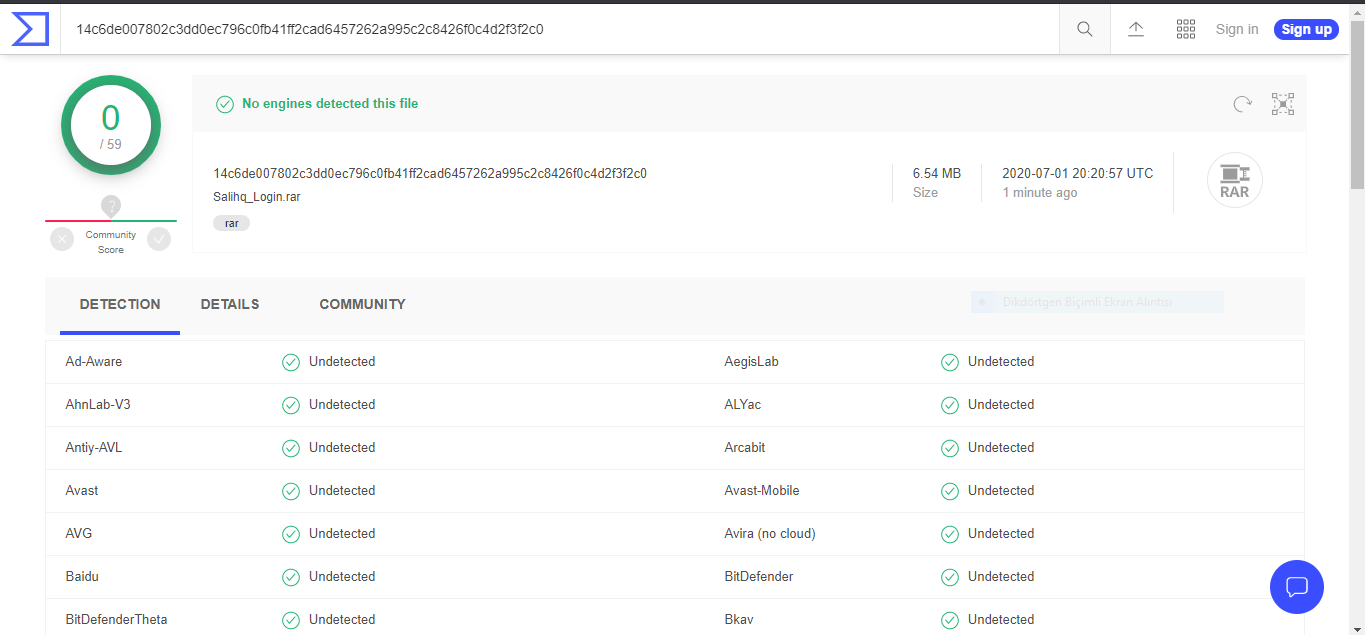Click Undetected result for Avira (no cloud)
Screen dimensions: 1365x635
point(1001,533)
